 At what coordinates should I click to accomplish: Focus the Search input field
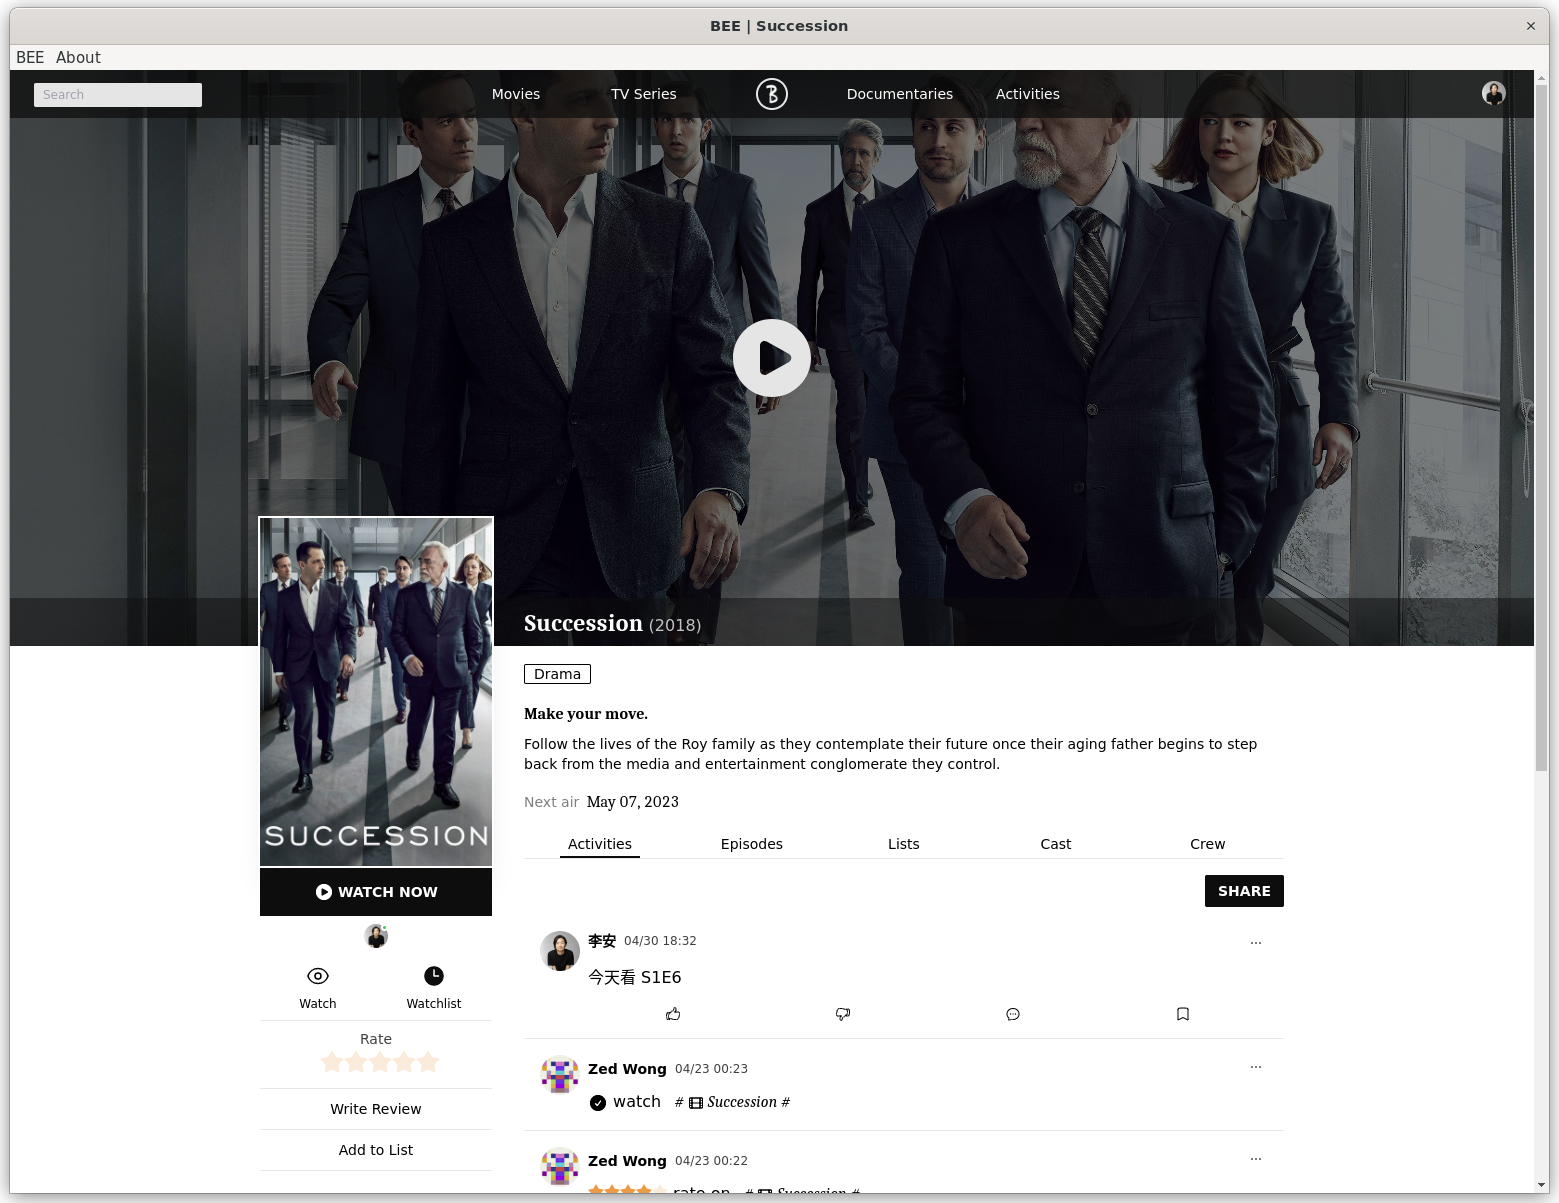point(118,94)
